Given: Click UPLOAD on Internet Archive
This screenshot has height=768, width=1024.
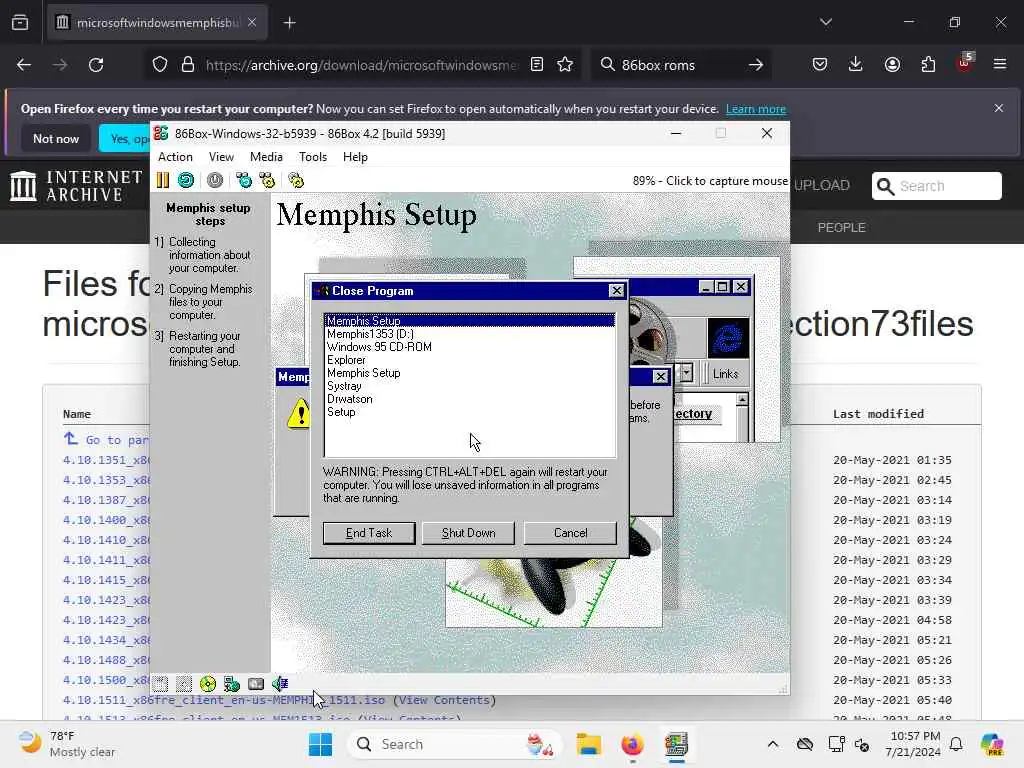Looking at the screenshot, I should [822, 185].
